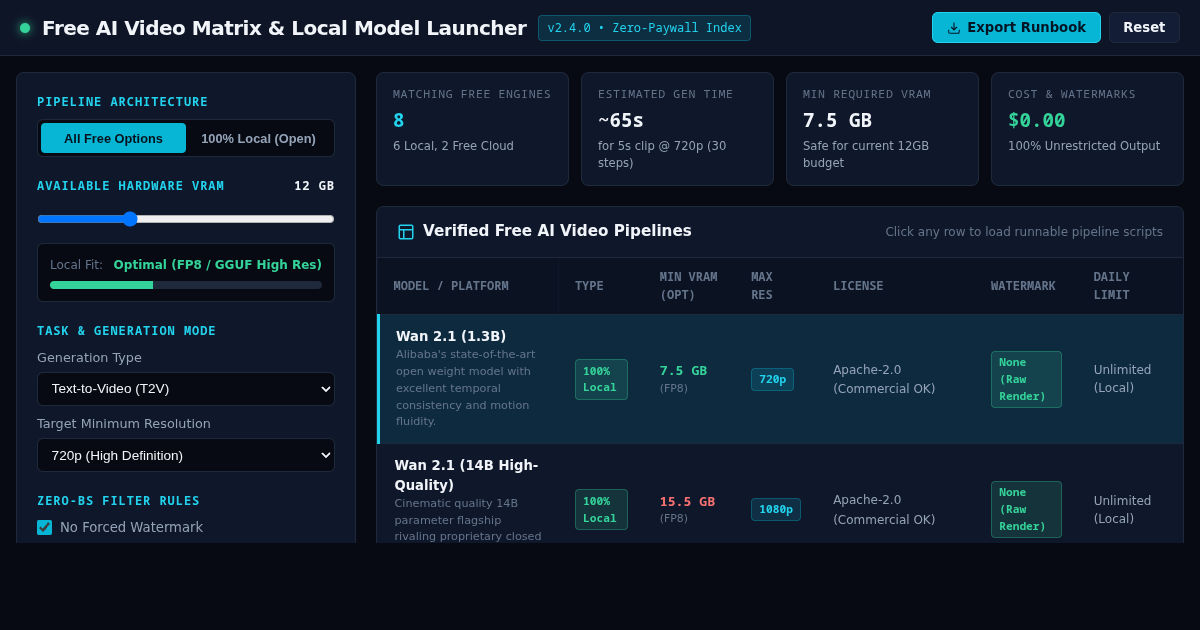Click the None (Raw Render) badge in Wan 1.3B row

[x=1026, y=379]
